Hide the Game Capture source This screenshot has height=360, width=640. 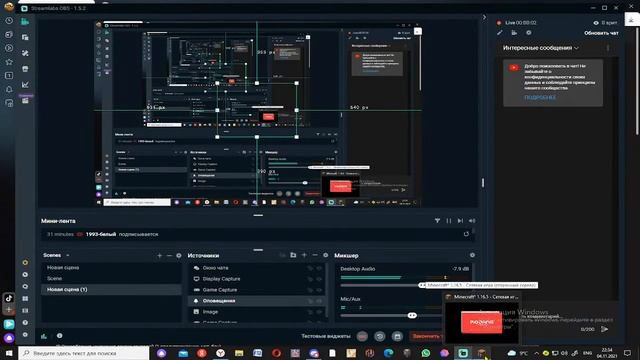click(x=319, y=290)
